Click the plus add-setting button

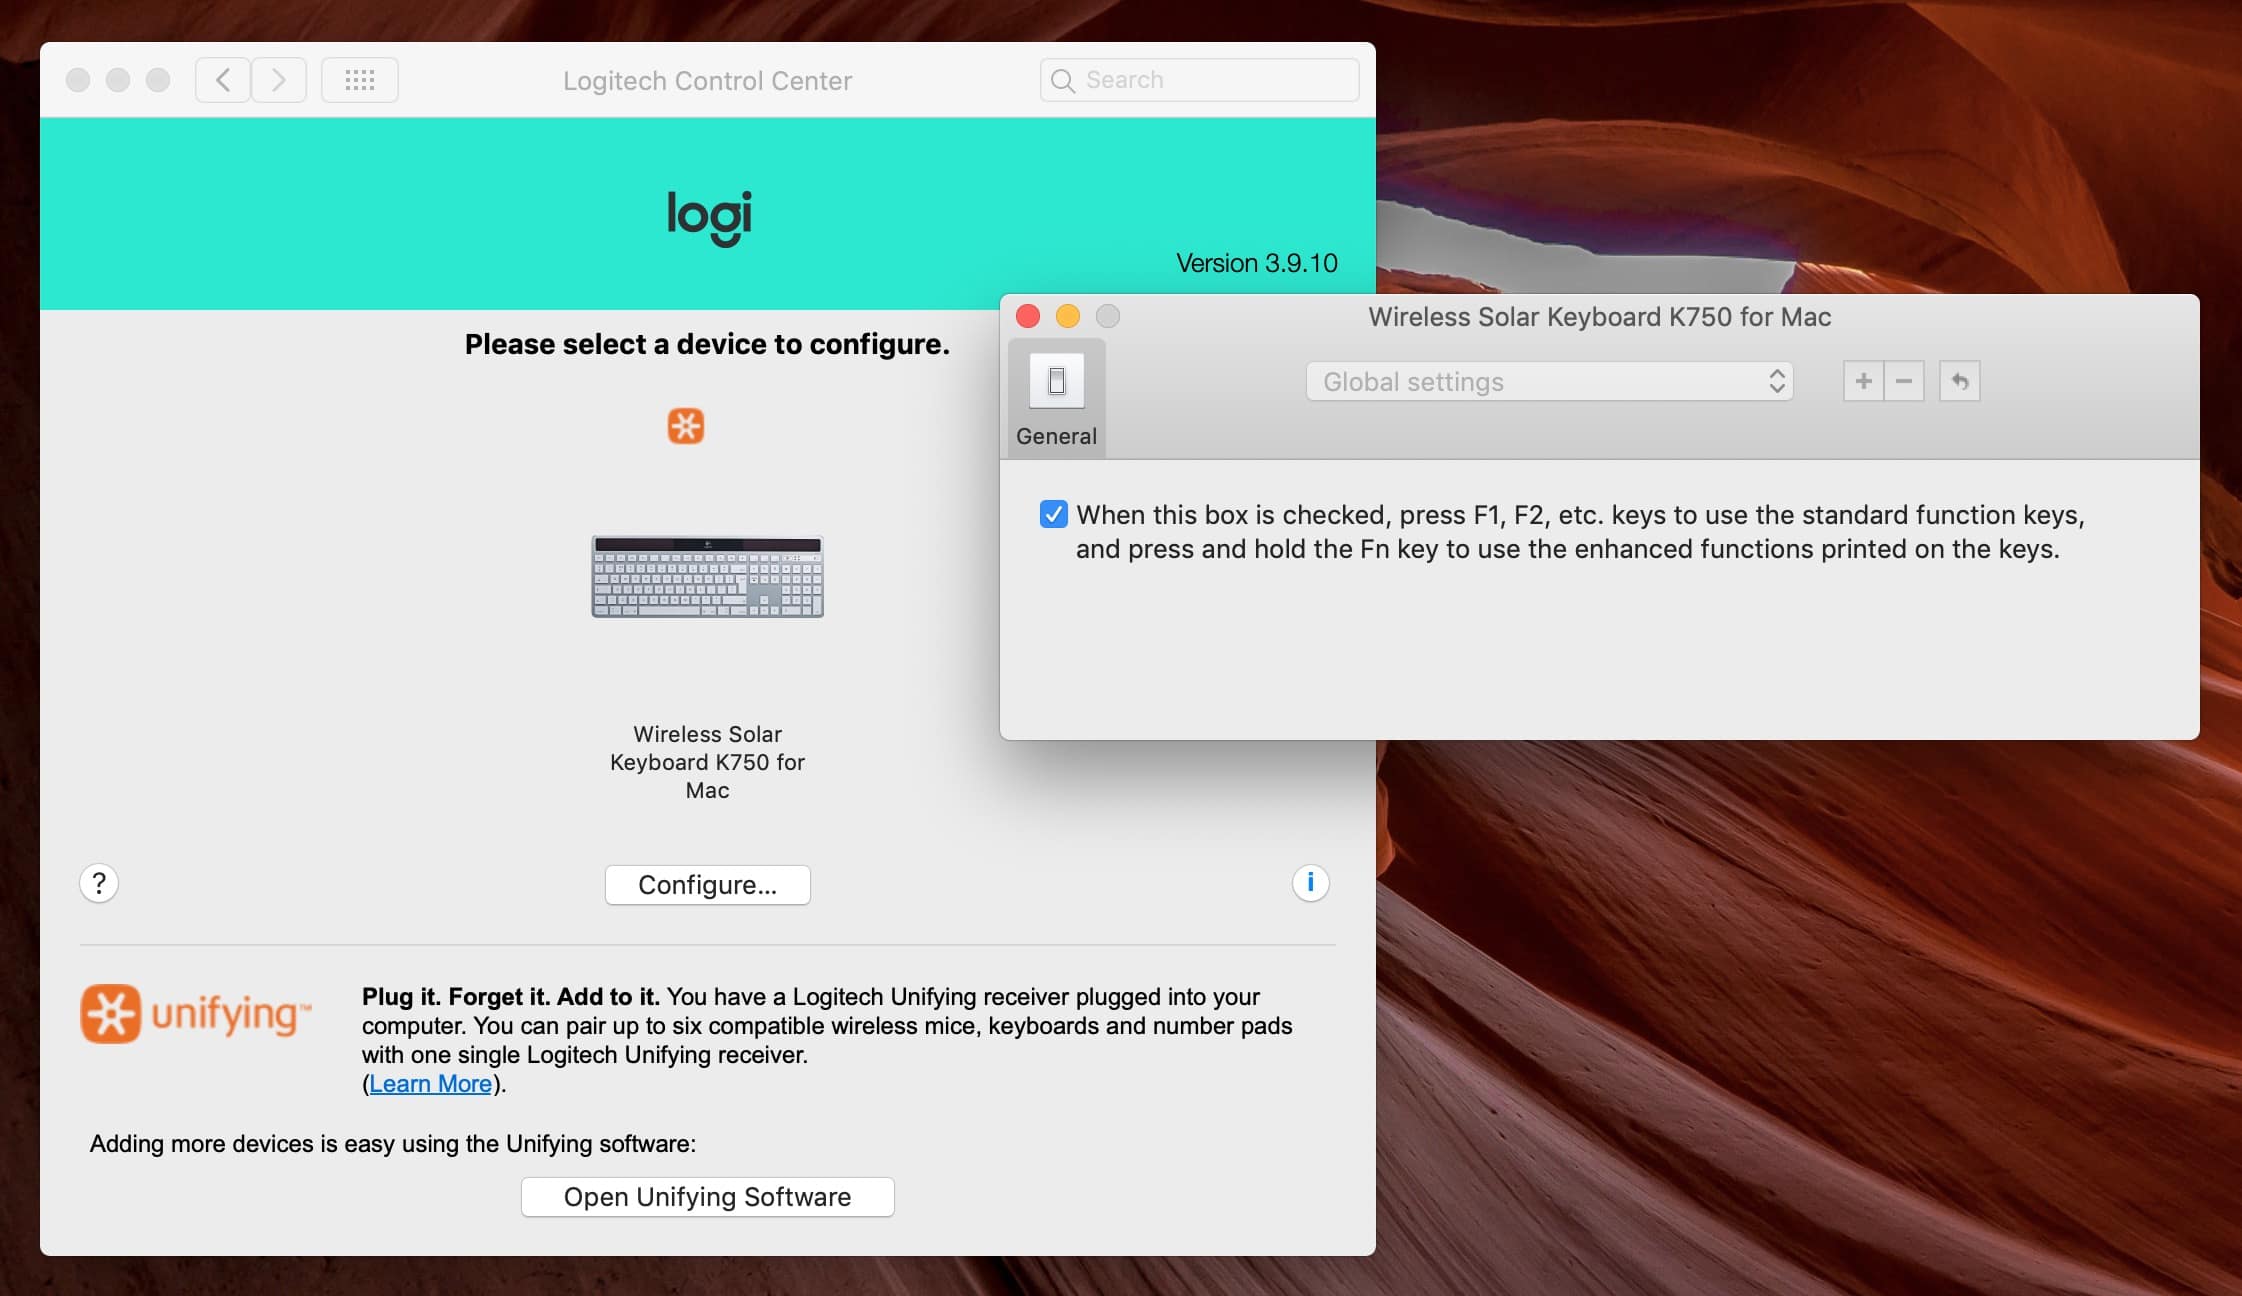click(x=1863, y=381)
